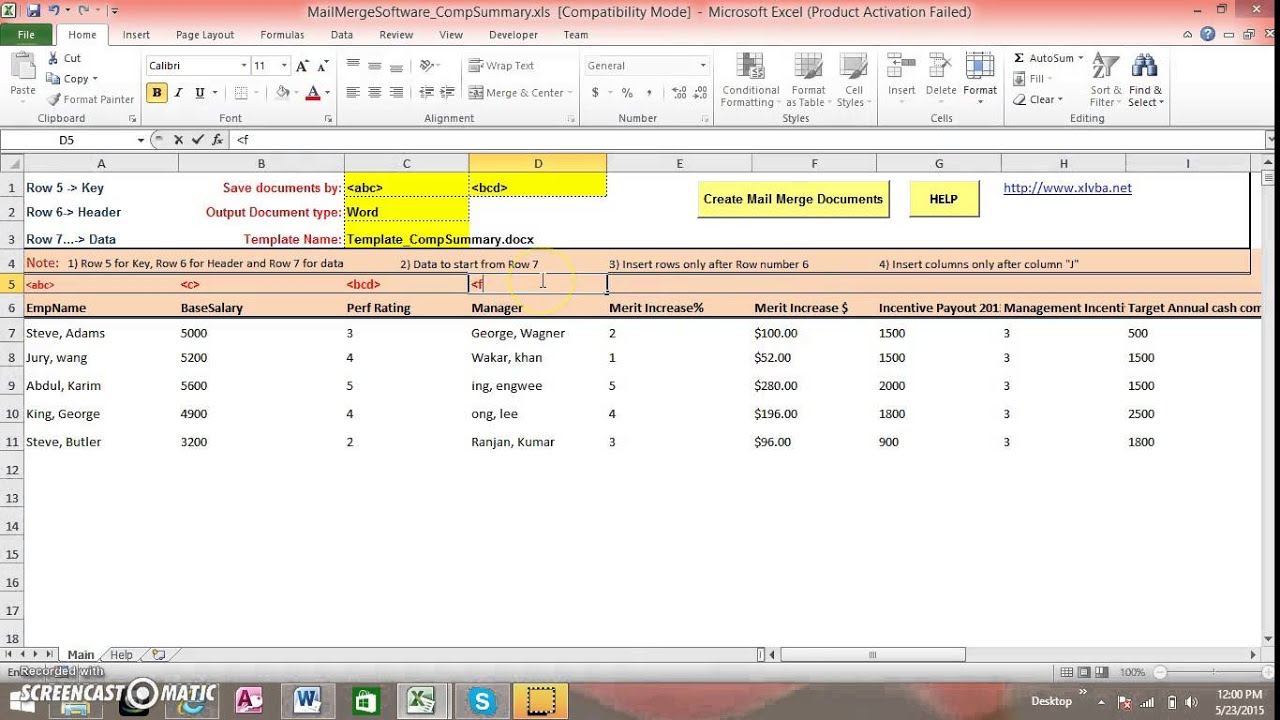Click the Accounting Number Format dollar icon
This screenshot has height=720, width=1280.
click(x=596, y=93)
